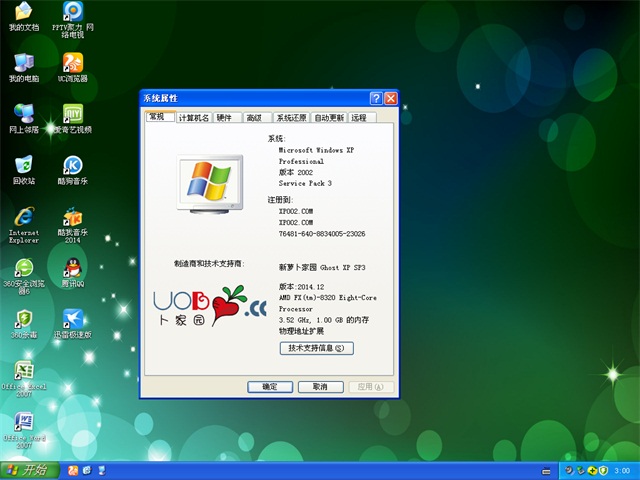Launch 迅雷极速版 from the desktop
This screenshot has width=640, height=480.
(x=72, y=319)
